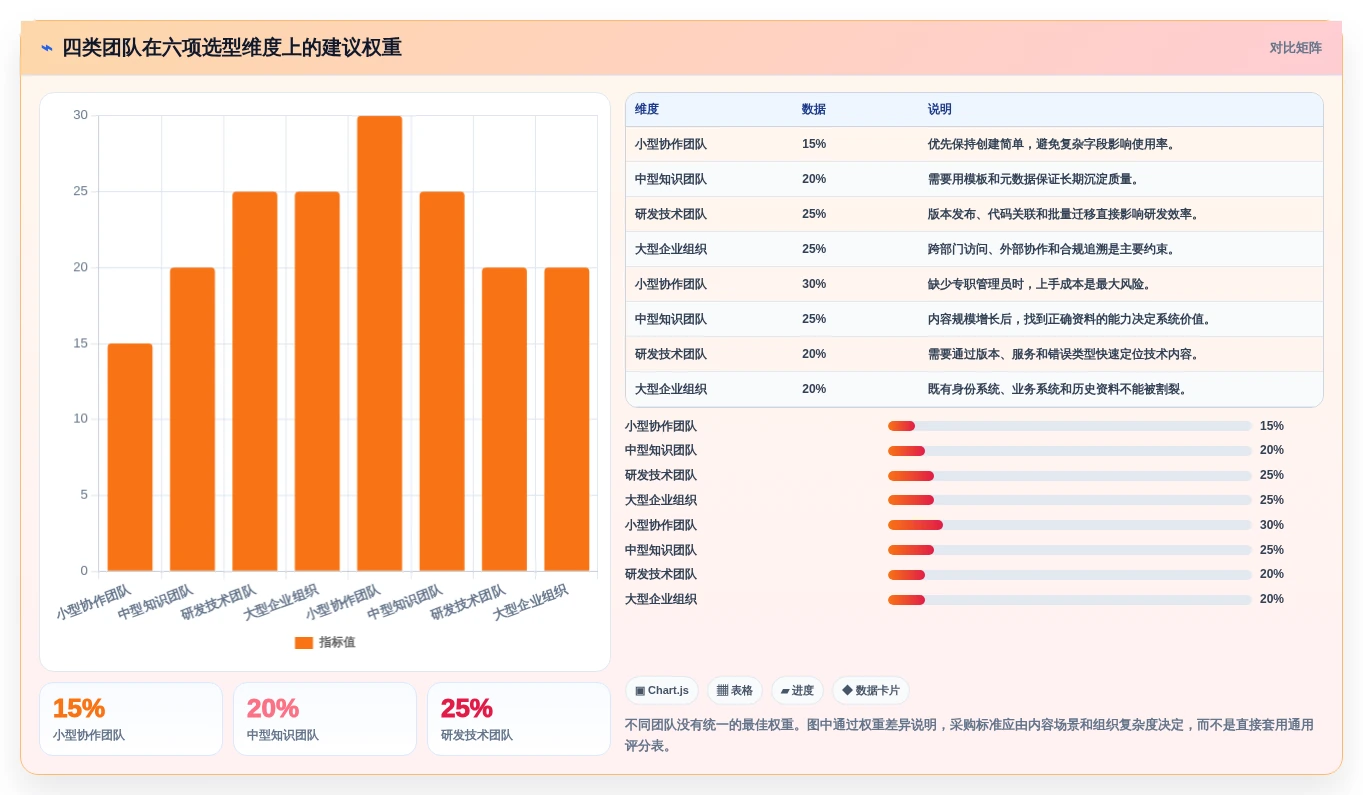Image resolution: width=1363 pixels, height=795 pixels.
Task: Click the table cell 需要通过版本、服务和错误类型
Action: pyautogui.click(x=1121, y=354)
